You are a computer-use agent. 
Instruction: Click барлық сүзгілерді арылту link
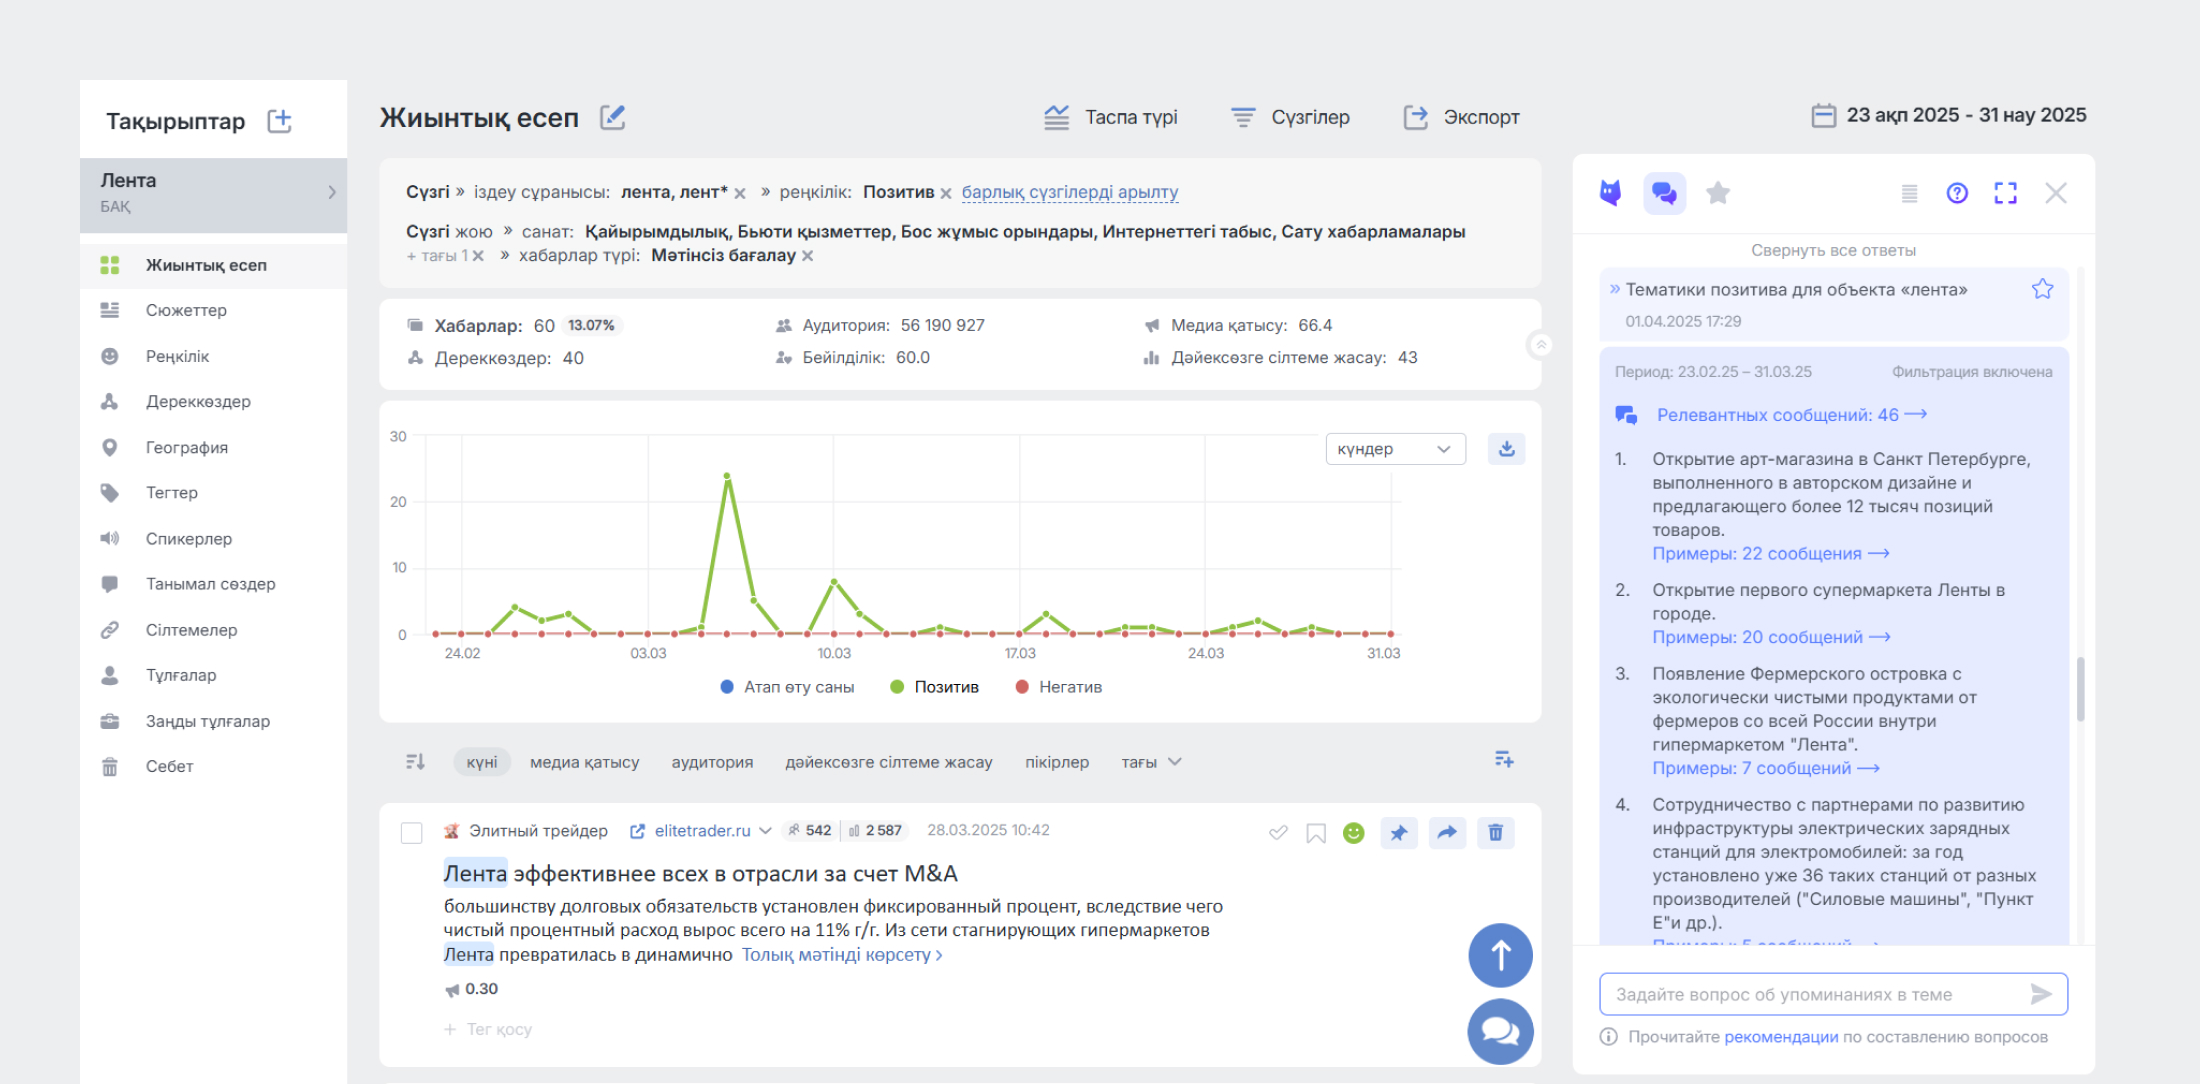[1070, 192]
